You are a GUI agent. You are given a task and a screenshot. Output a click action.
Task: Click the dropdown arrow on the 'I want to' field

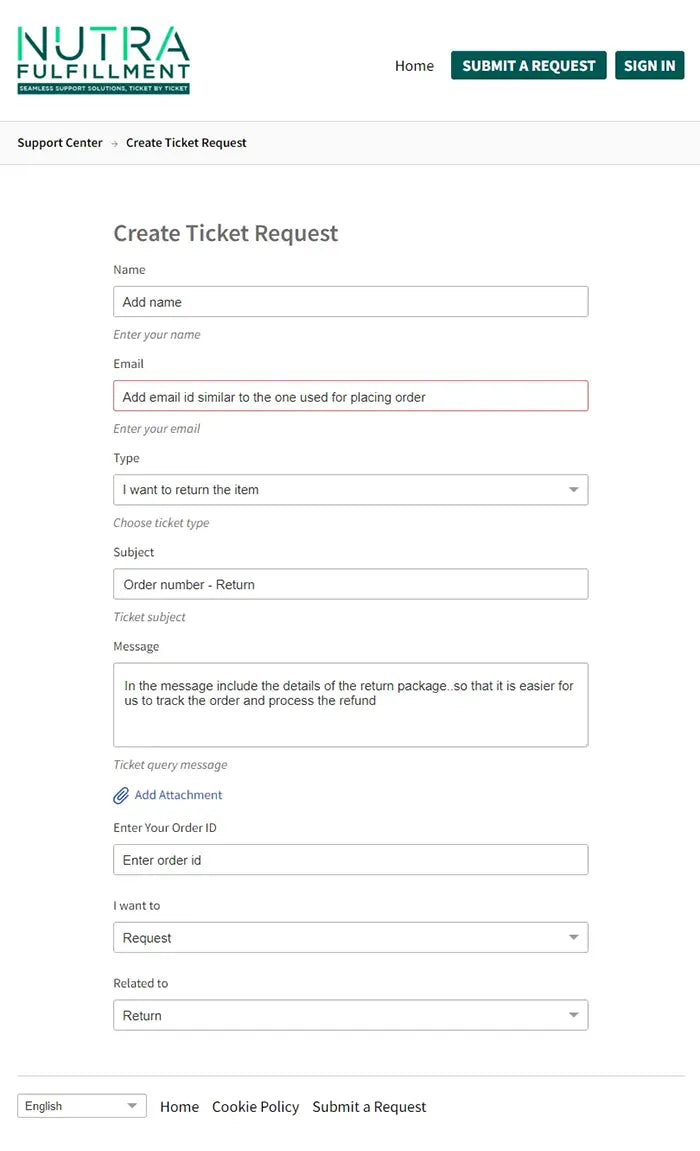[x=573, y=937]
